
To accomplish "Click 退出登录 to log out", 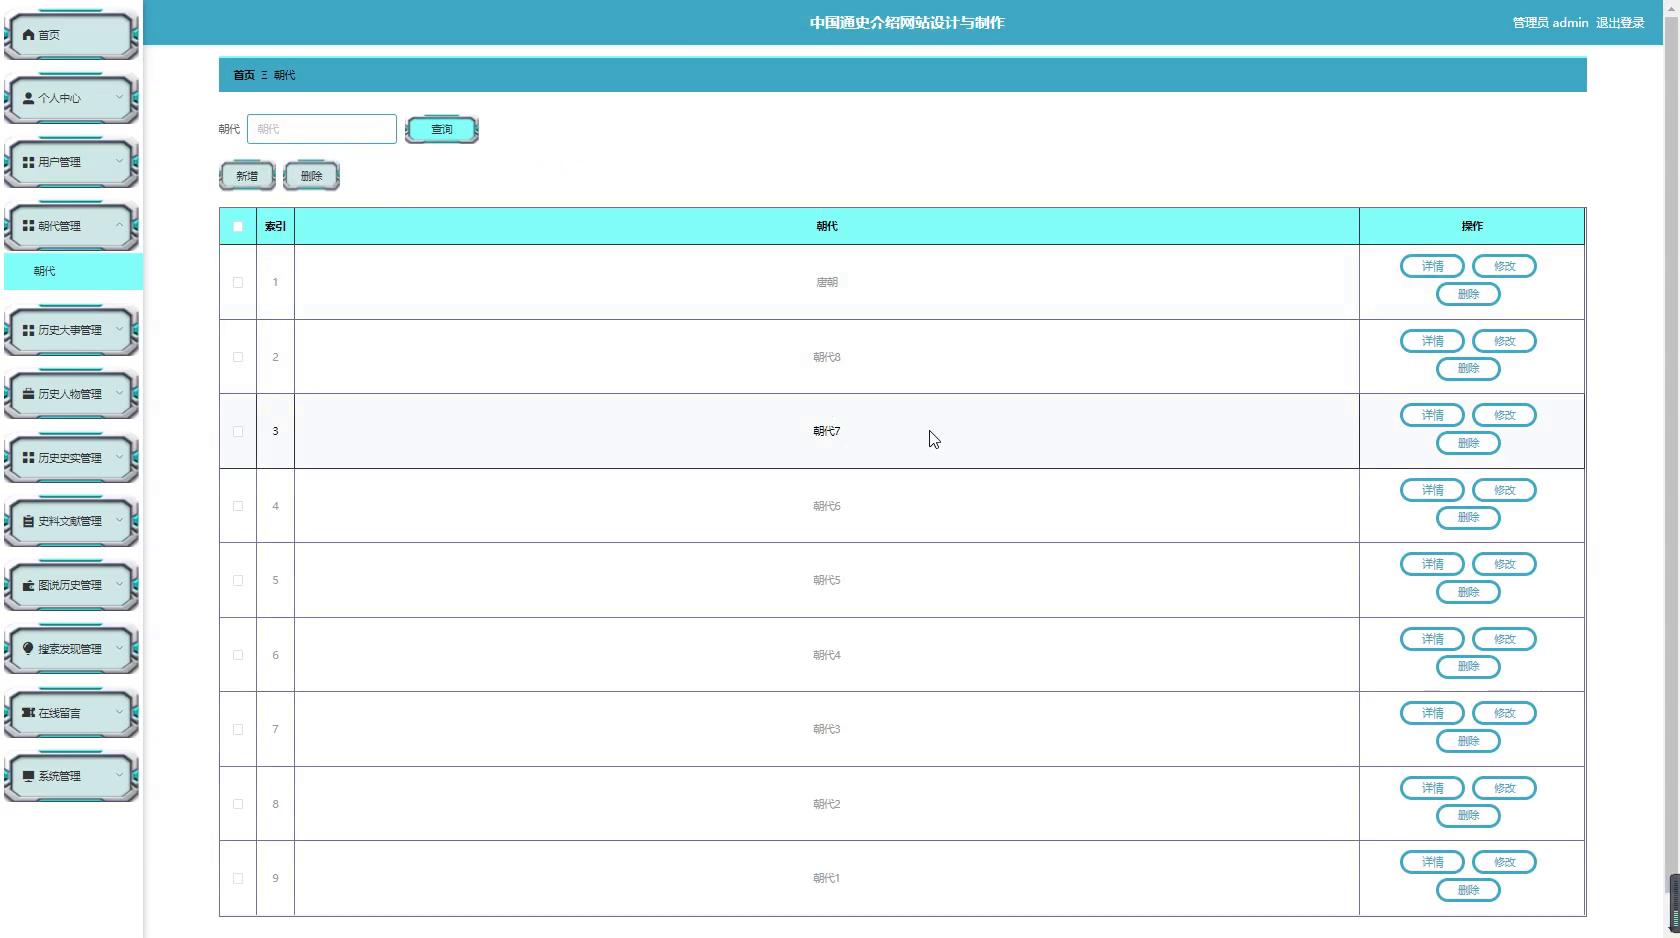I will click(1620, 23).
